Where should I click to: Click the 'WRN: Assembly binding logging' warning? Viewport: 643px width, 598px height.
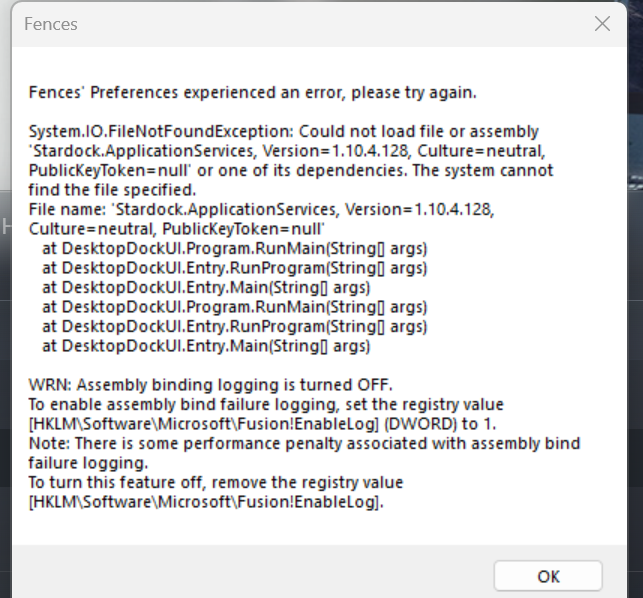[211, 385]
